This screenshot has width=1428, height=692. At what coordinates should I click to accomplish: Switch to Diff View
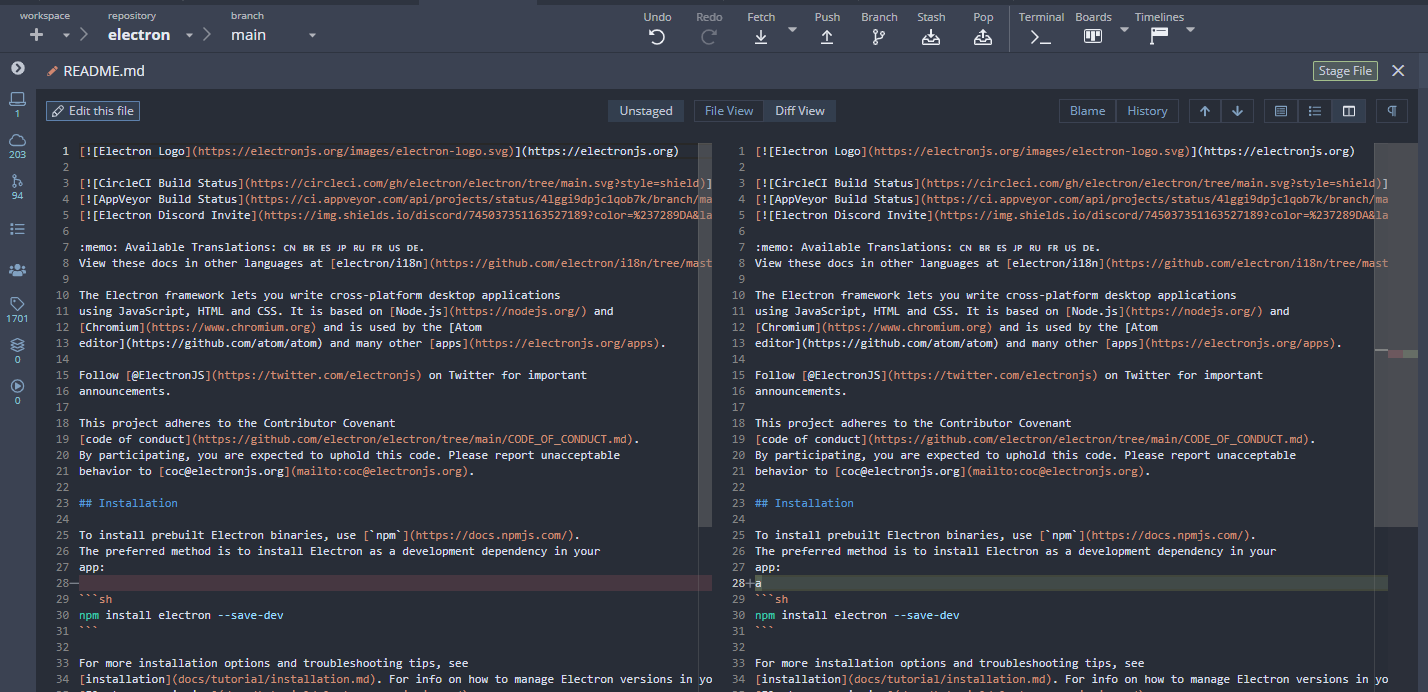coord(800,111)
